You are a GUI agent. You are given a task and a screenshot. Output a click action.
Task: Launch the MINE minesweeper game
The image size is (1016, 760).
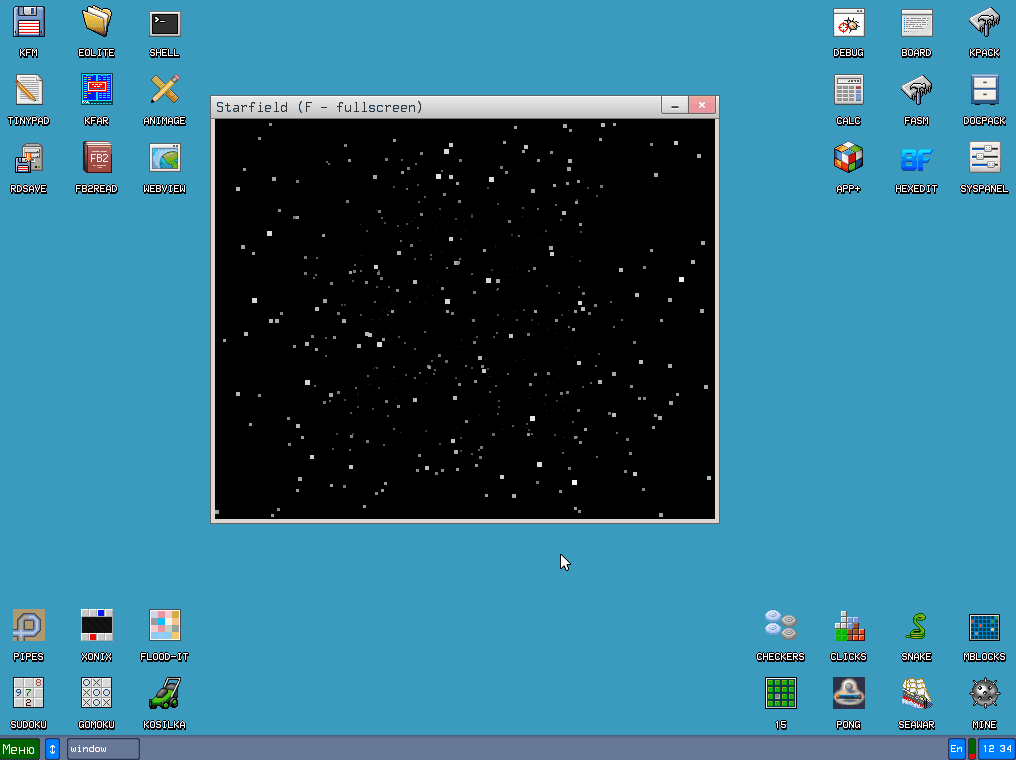coord(984,693)
